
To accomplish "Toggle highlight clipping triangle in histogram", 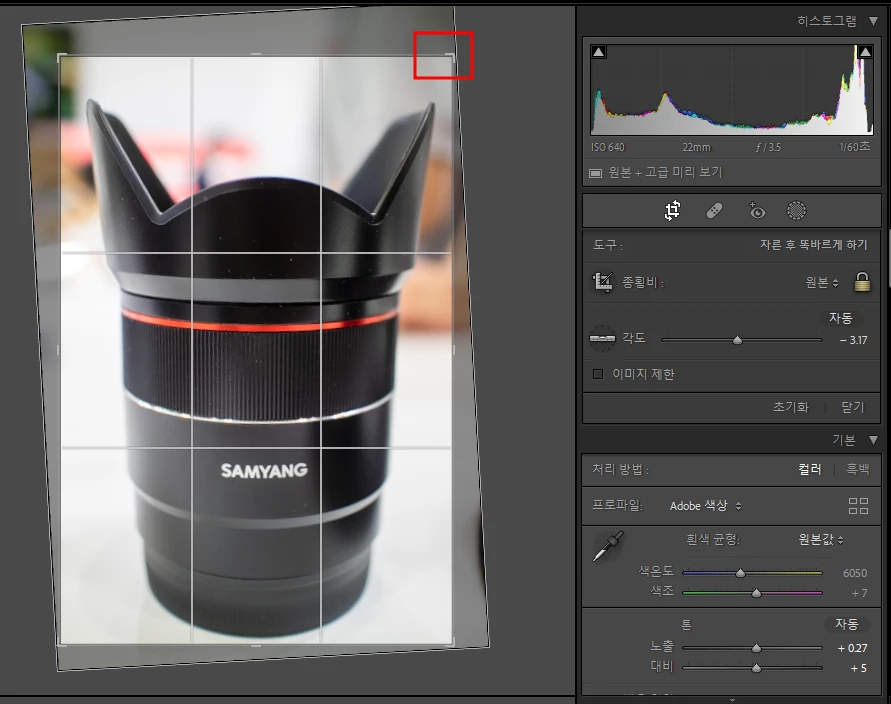I will 865,52.
